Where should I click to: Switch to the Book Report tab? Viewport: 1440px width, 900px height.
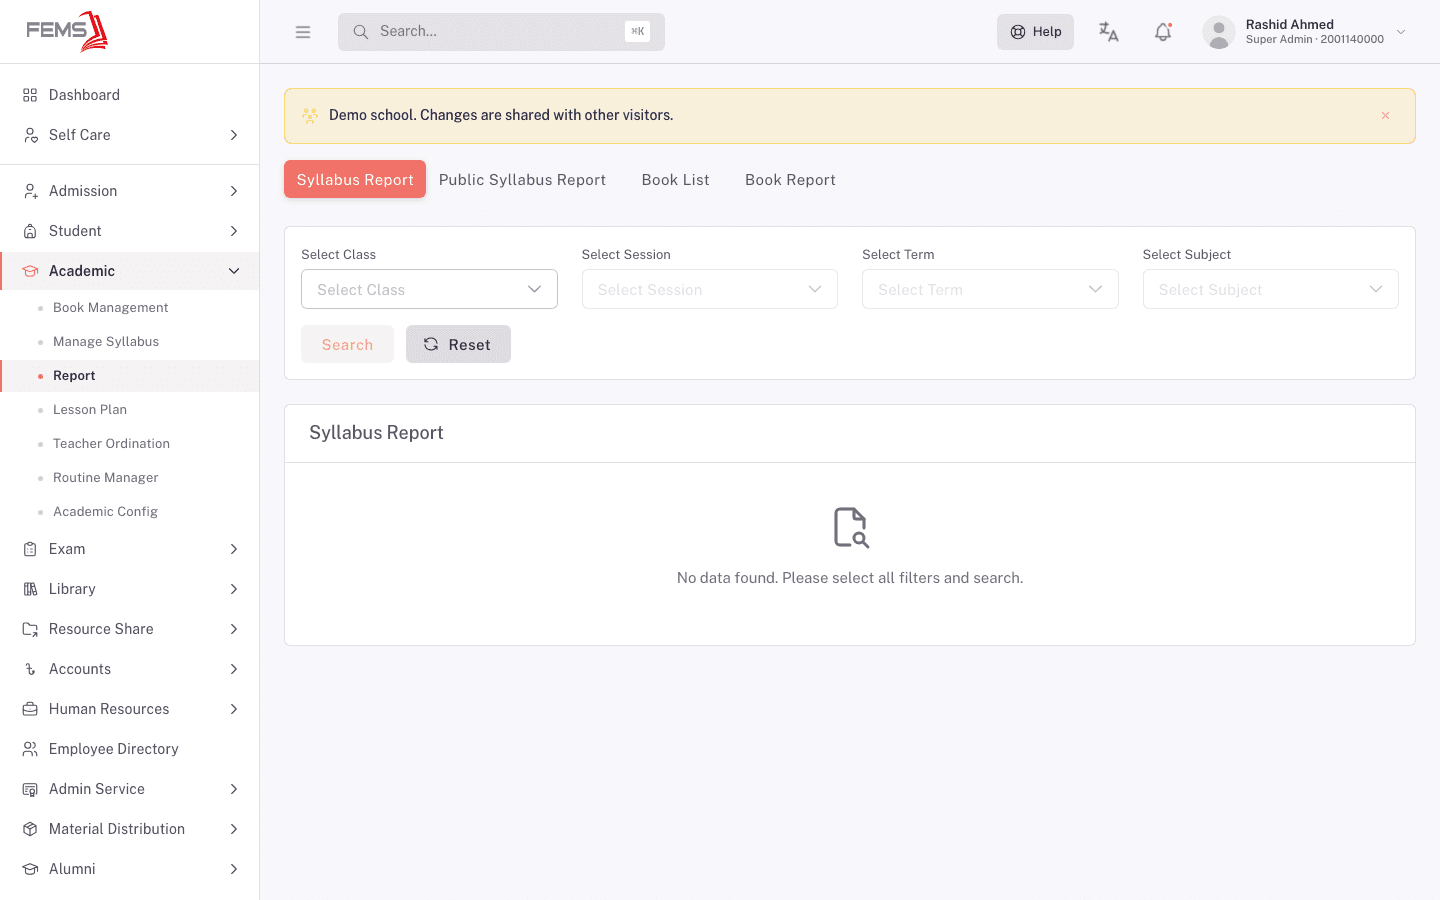coord(790,180)
